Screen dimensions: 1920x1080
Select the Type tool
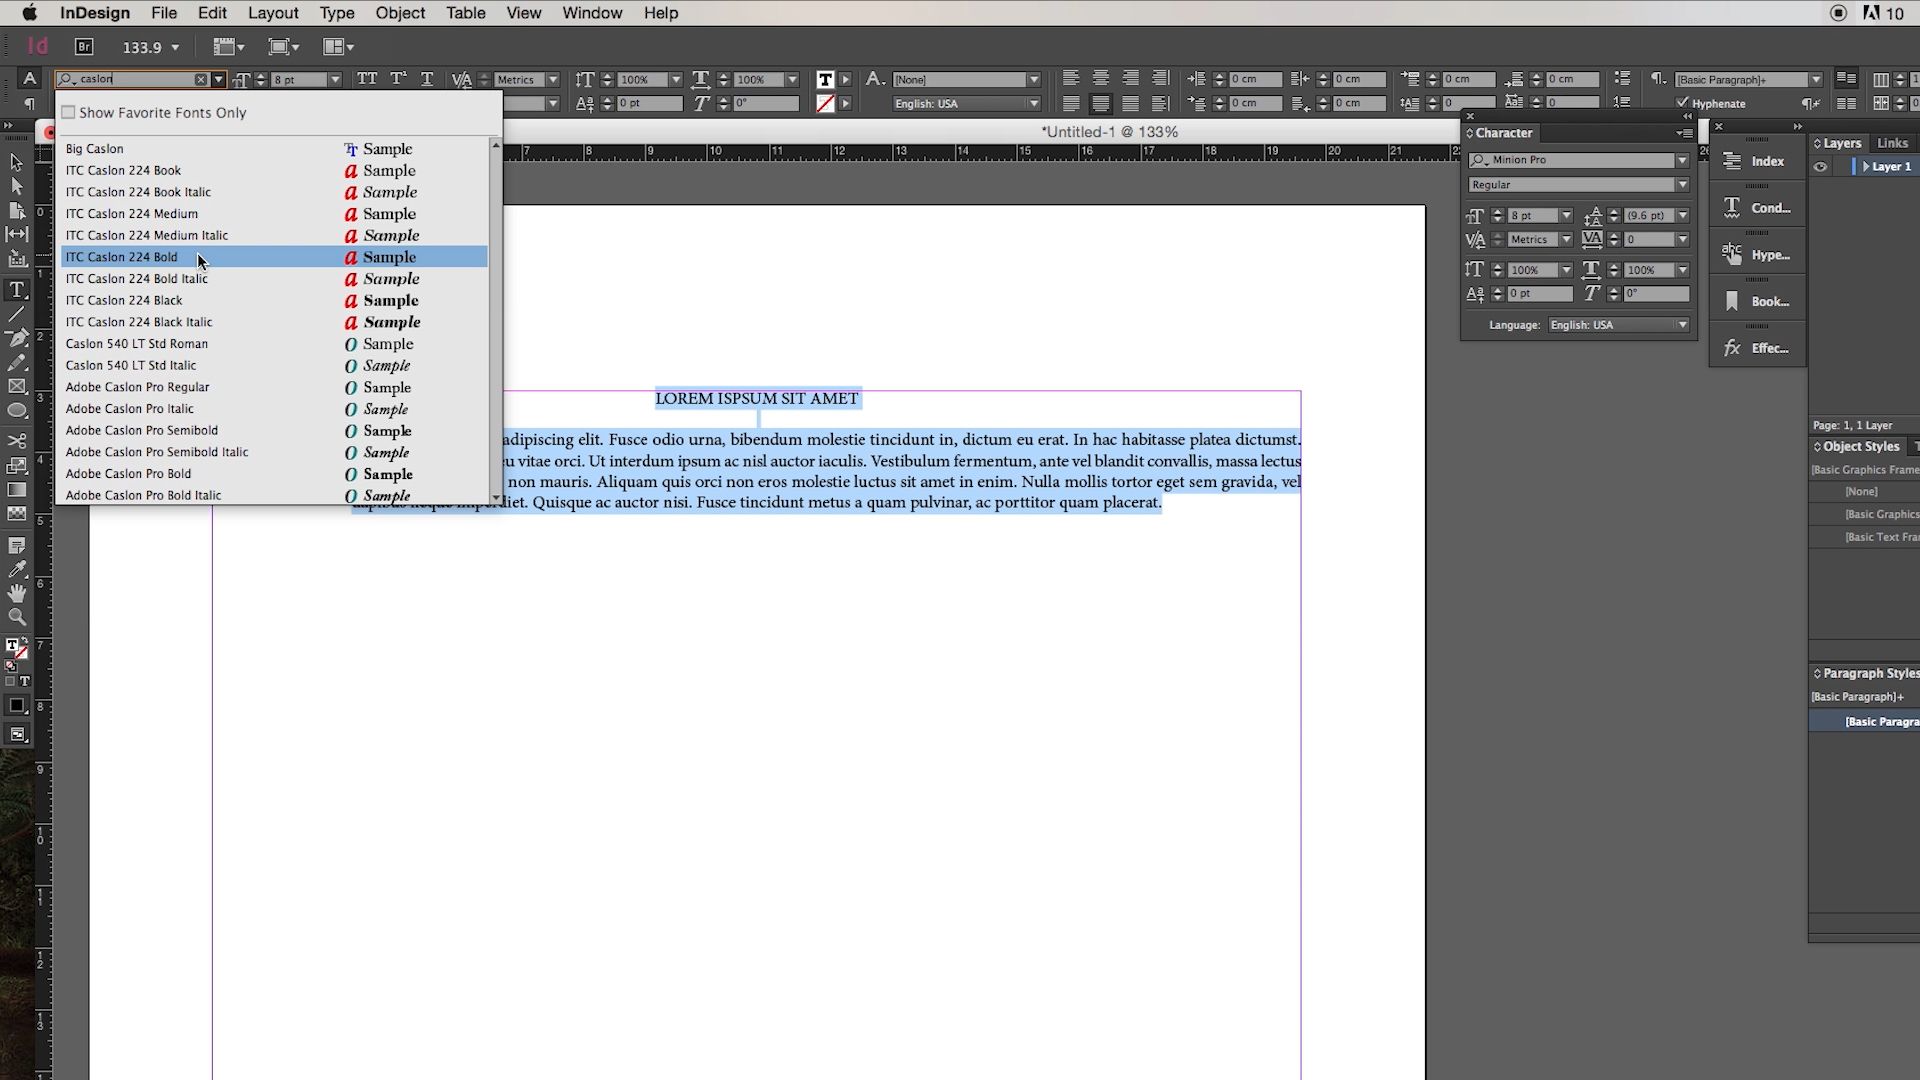pyautogui.click(x=16, y=290)
